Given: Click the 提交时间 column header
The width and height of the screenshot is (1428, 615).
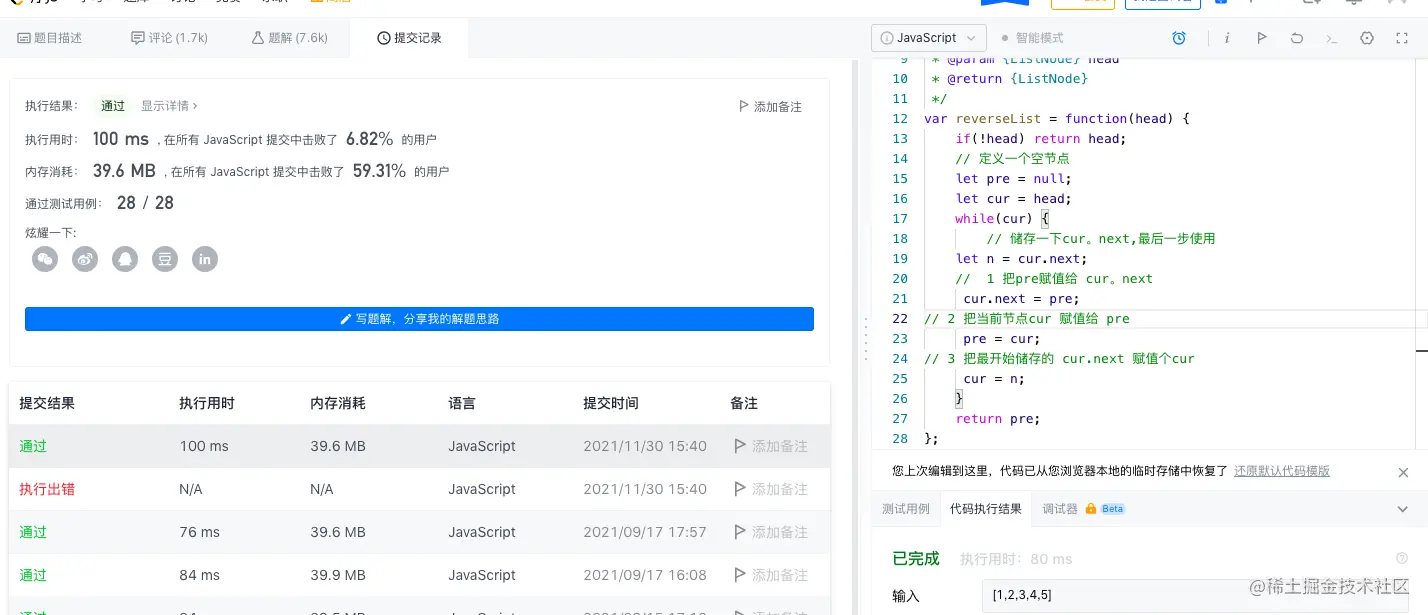Looking at the screenshot, I should [611, 403].
